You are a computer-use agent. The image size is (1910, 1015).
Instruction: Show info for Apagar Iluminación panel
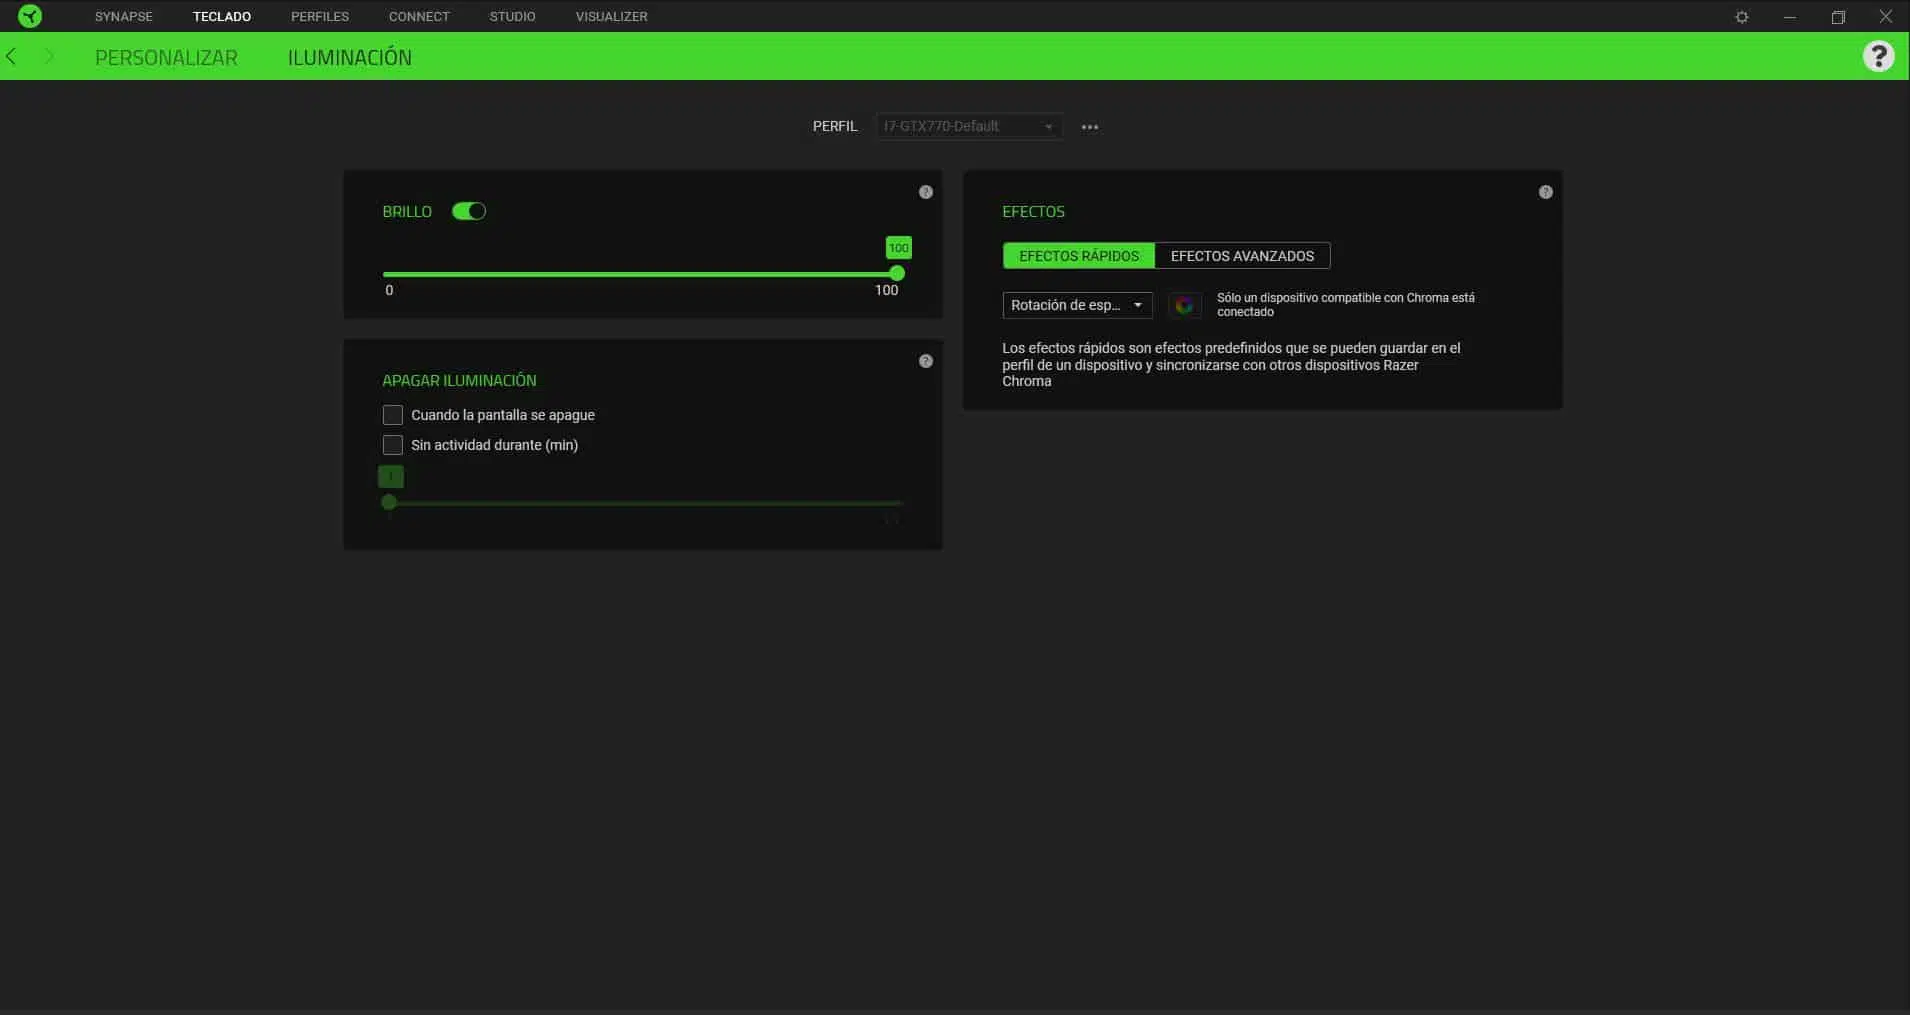point(926,361)
